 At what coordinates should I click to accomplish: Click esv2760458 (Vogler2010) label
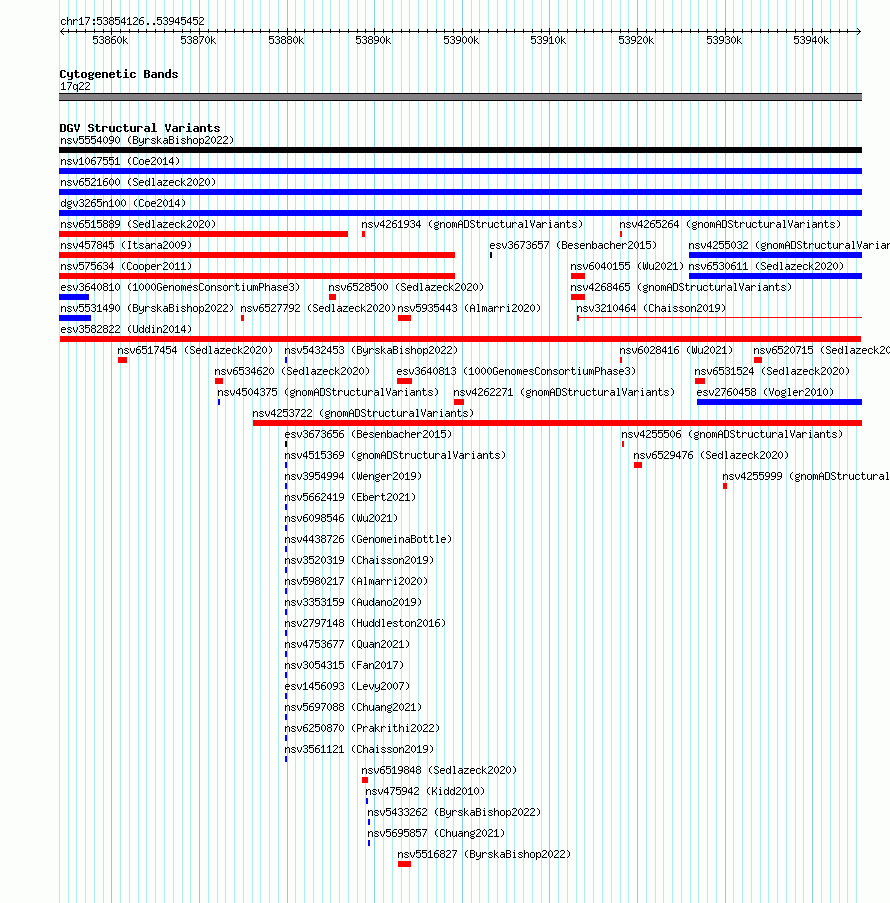point(766,392)
